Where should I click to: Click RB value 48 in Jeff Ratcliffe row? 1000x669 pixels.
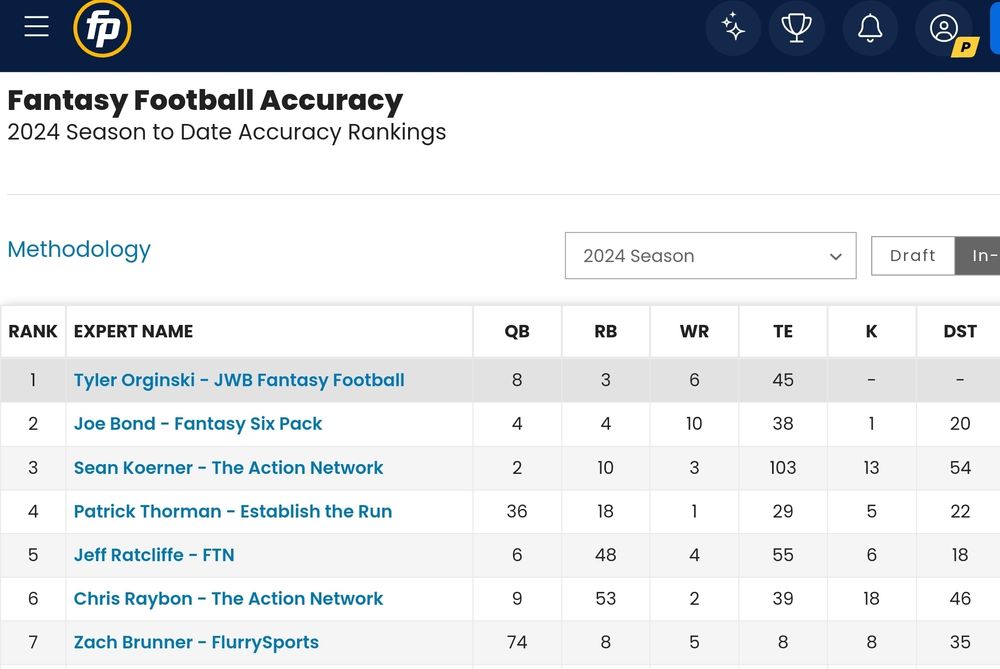click(606, 555)
